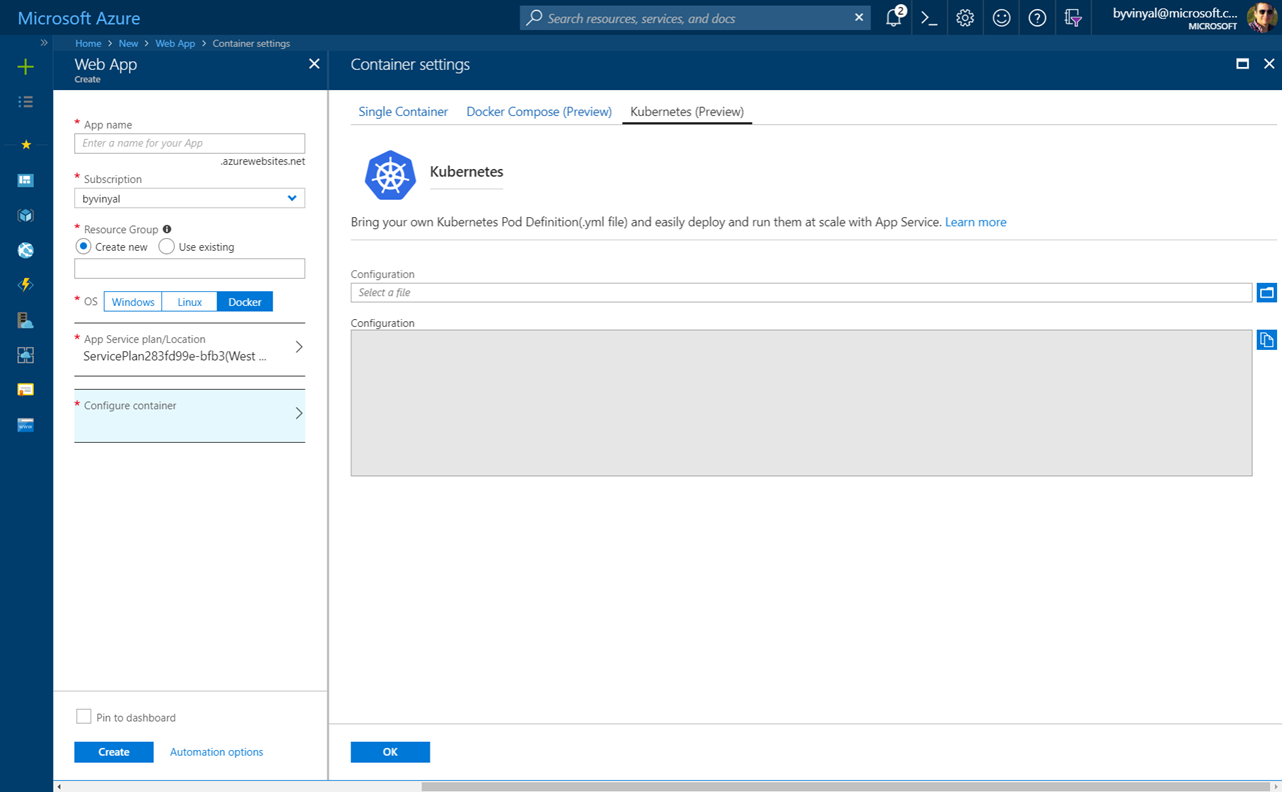Select the Create new radio button
1282x792 pixels.
(84, 247)
